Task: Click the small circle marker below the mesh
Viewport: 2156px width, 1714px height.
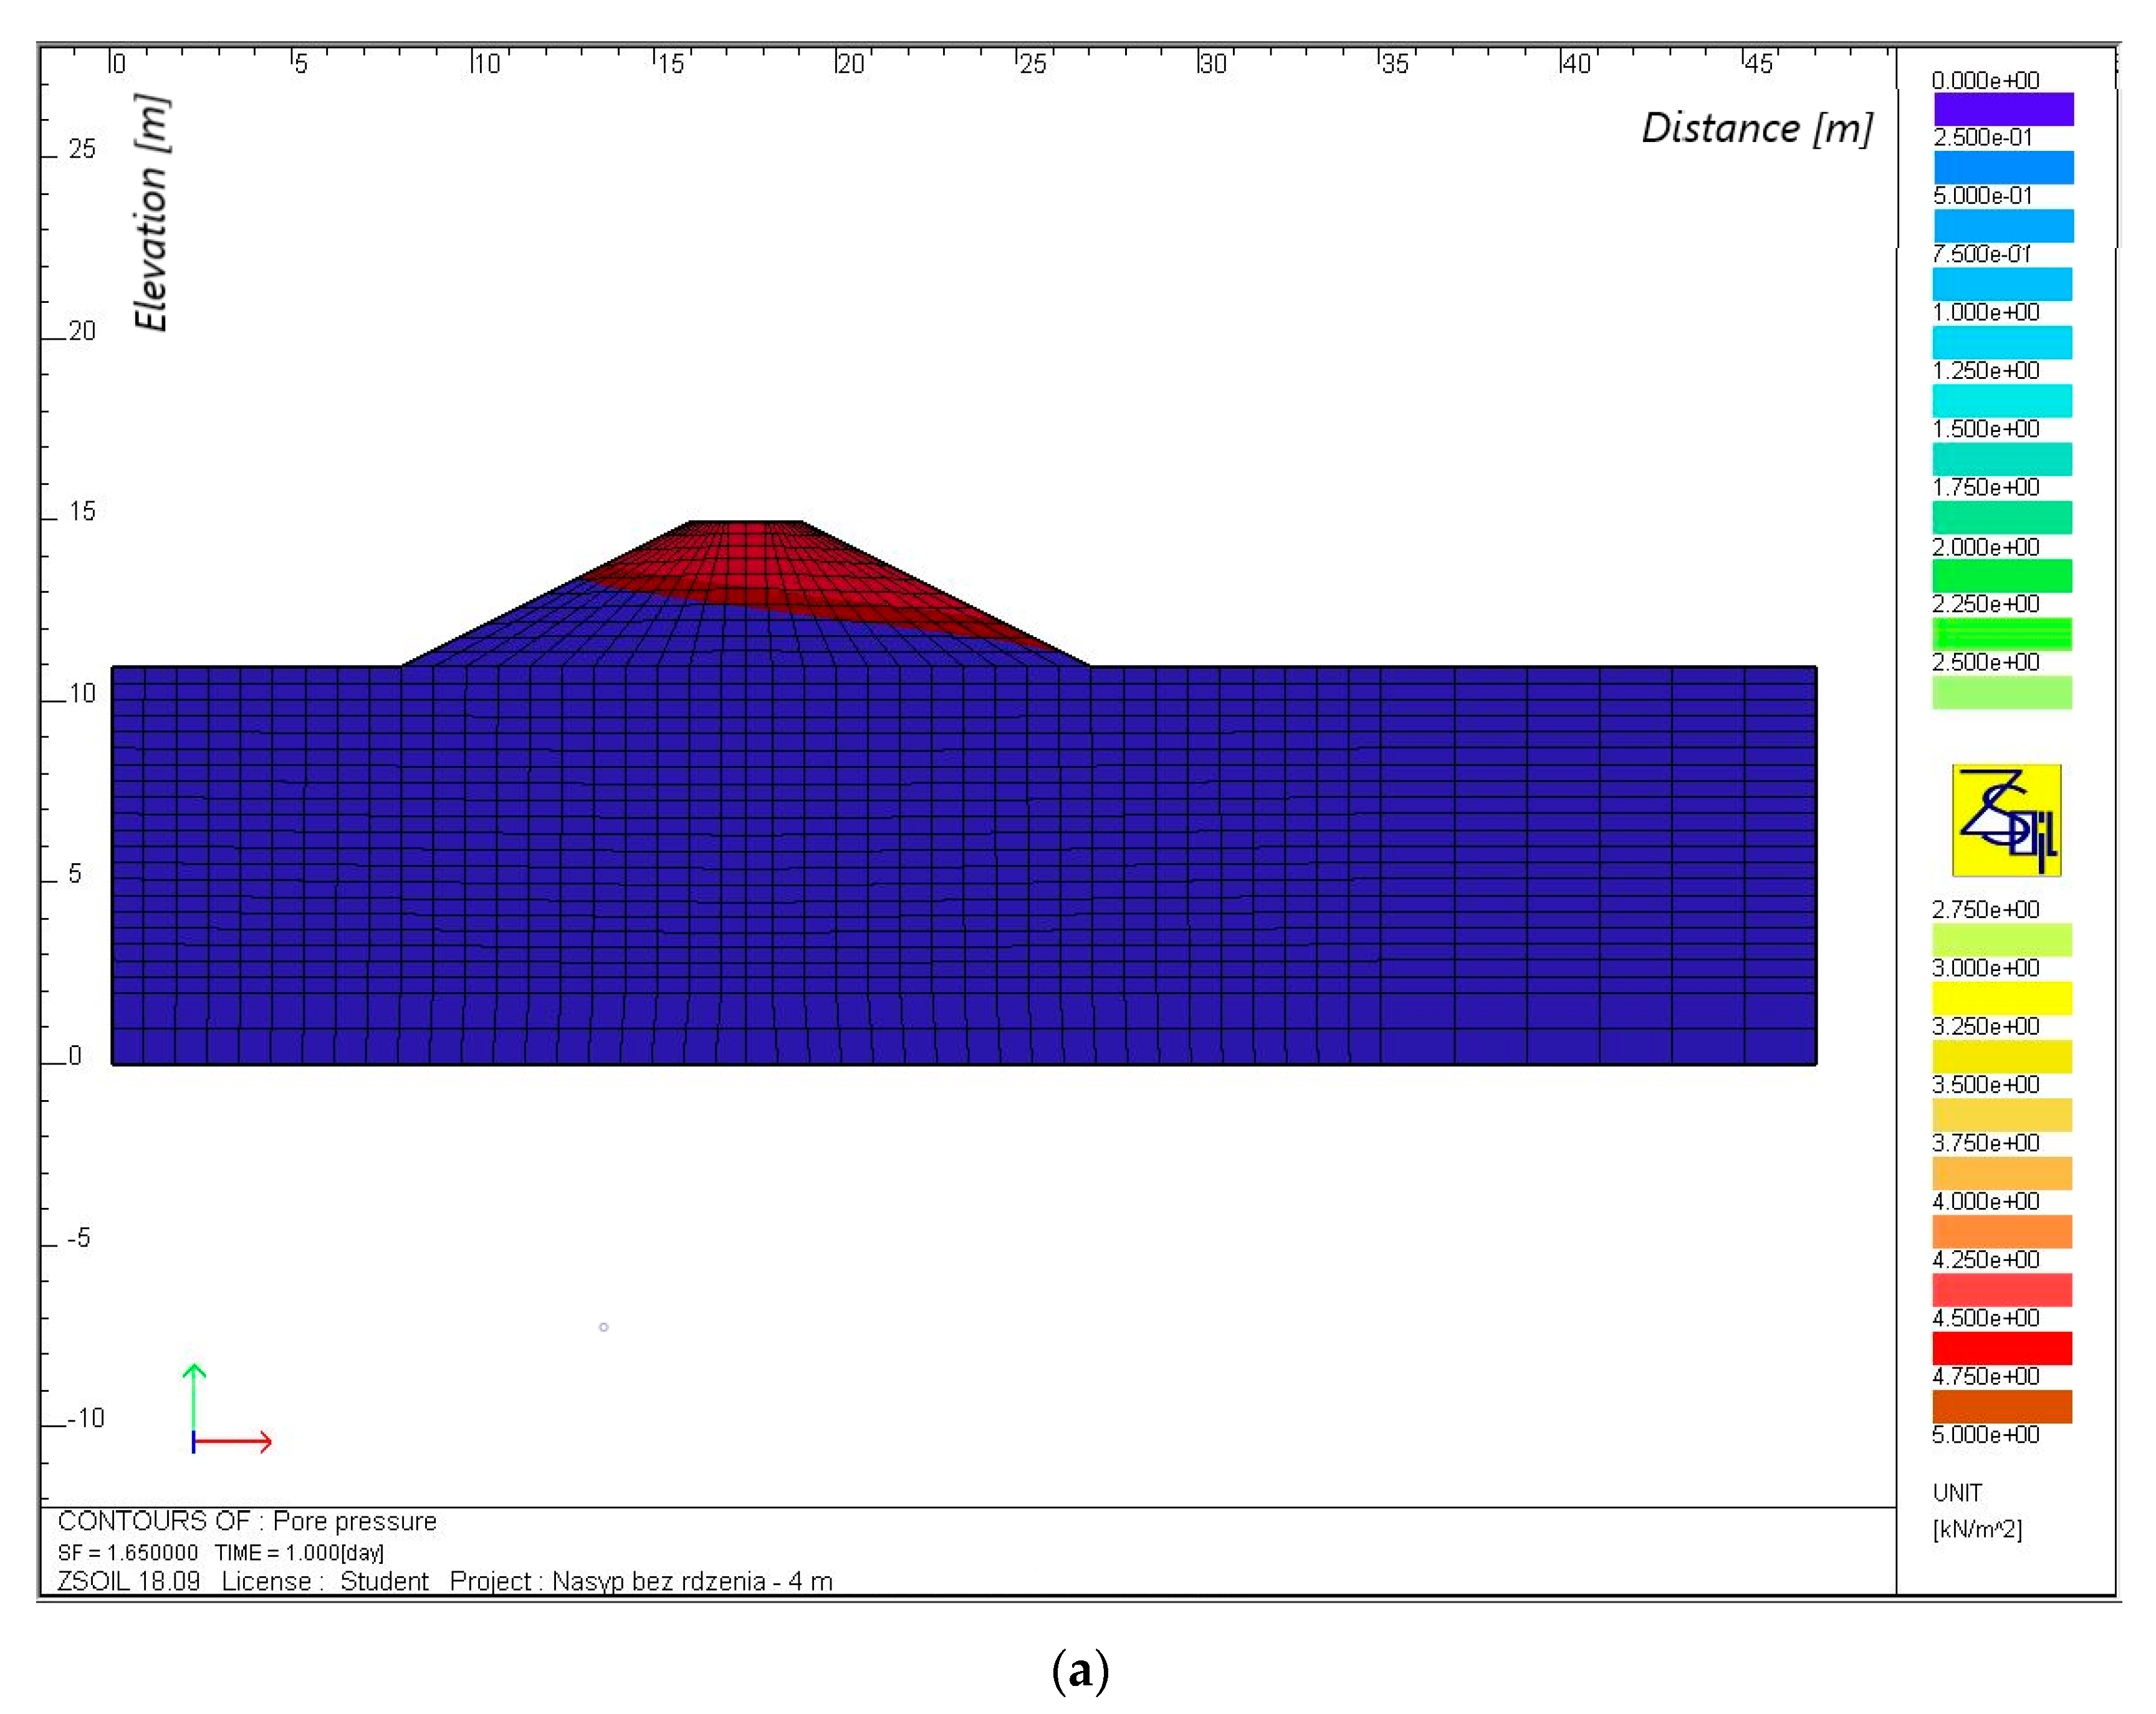Action: pos(604,1327)
